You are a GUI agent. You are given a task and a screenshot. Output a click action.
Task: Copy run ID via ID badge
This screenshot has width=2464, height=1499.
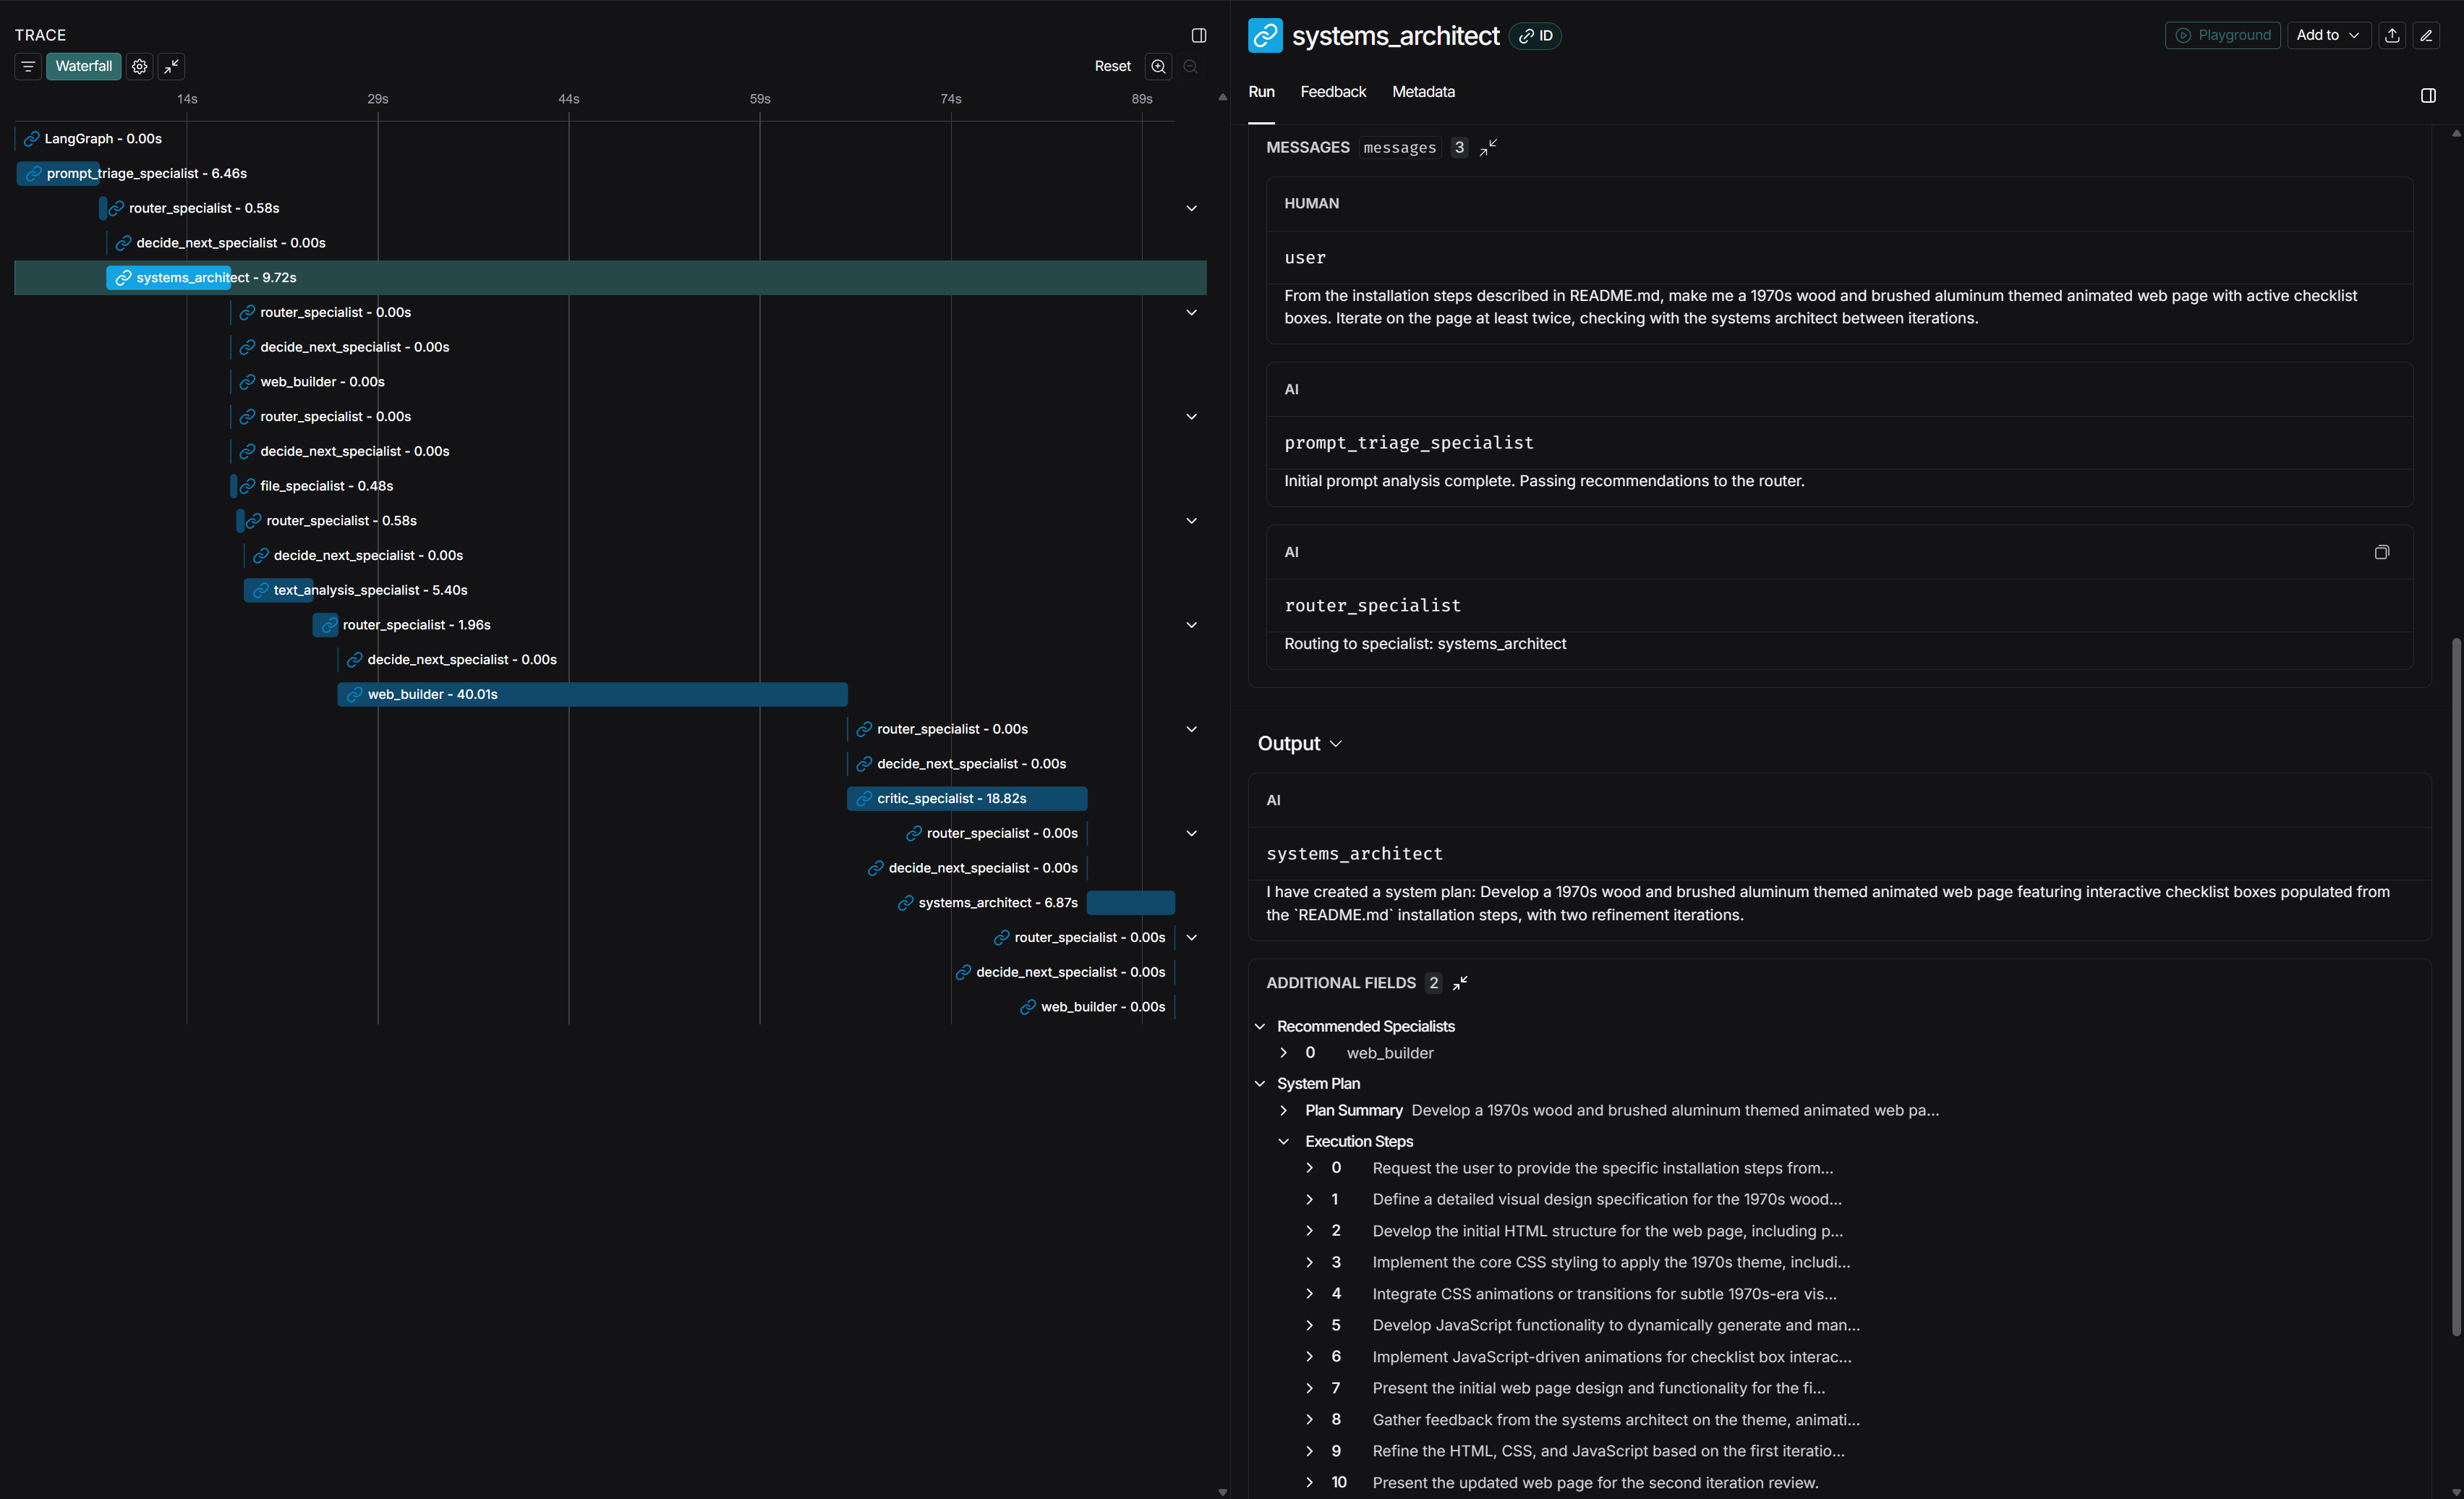tap(1535, 36)
